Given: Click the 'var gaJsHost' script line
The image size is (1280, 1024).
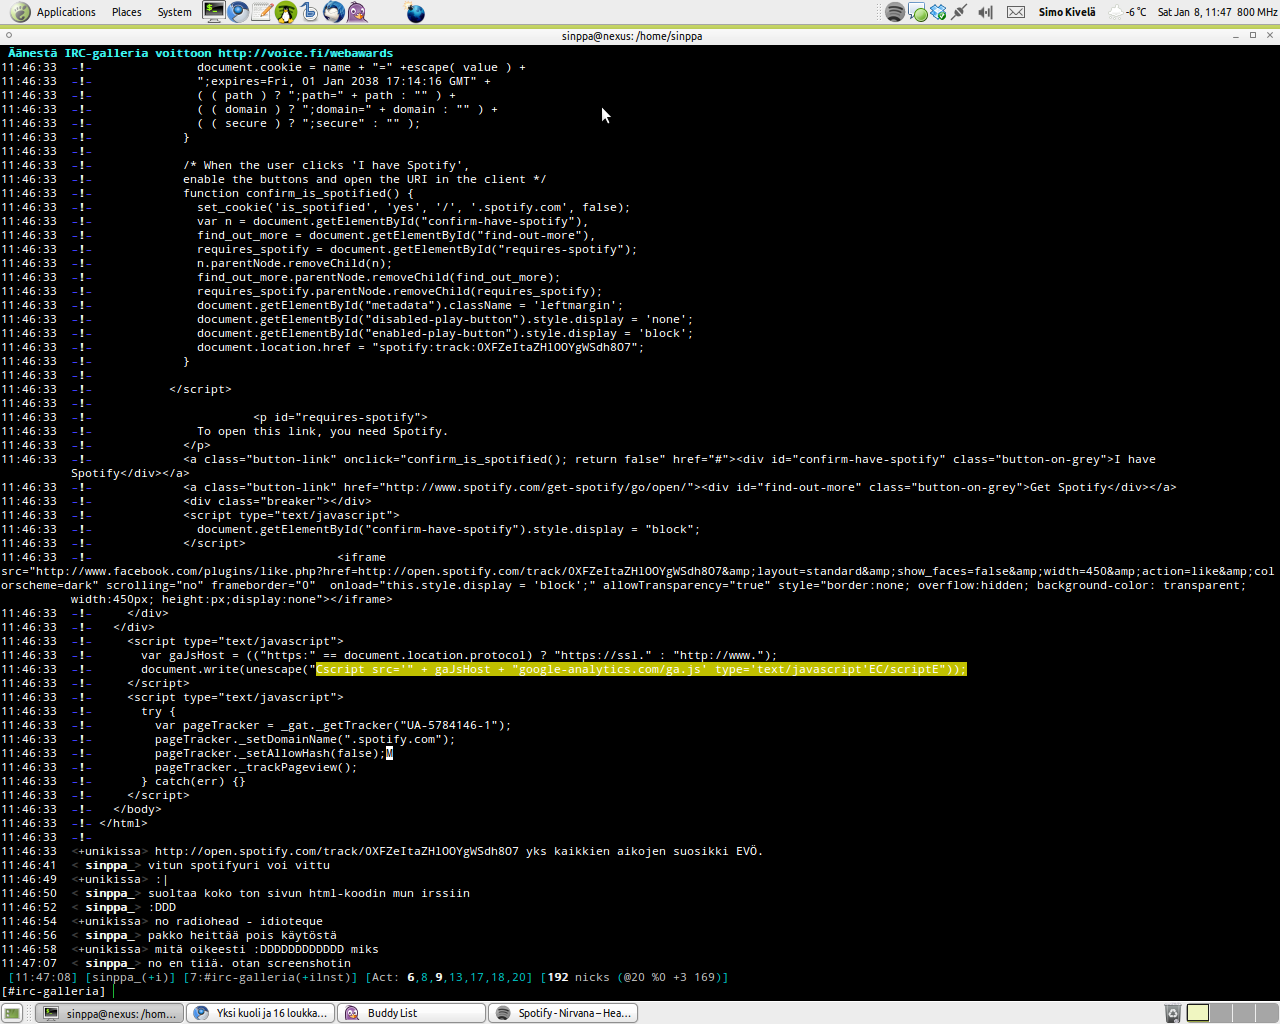Looking at the screenshot, I should [459, 655].
